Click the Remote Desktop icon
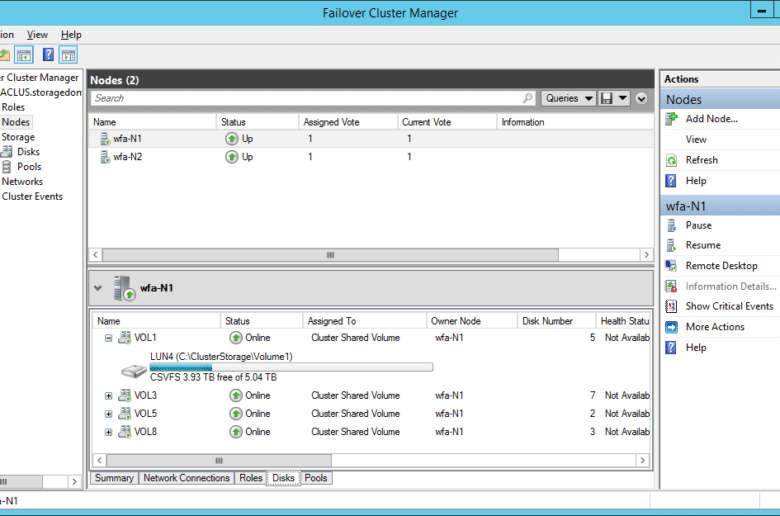Image resolution: width=780 pixels, height=516 pixels. pos(672,266)
